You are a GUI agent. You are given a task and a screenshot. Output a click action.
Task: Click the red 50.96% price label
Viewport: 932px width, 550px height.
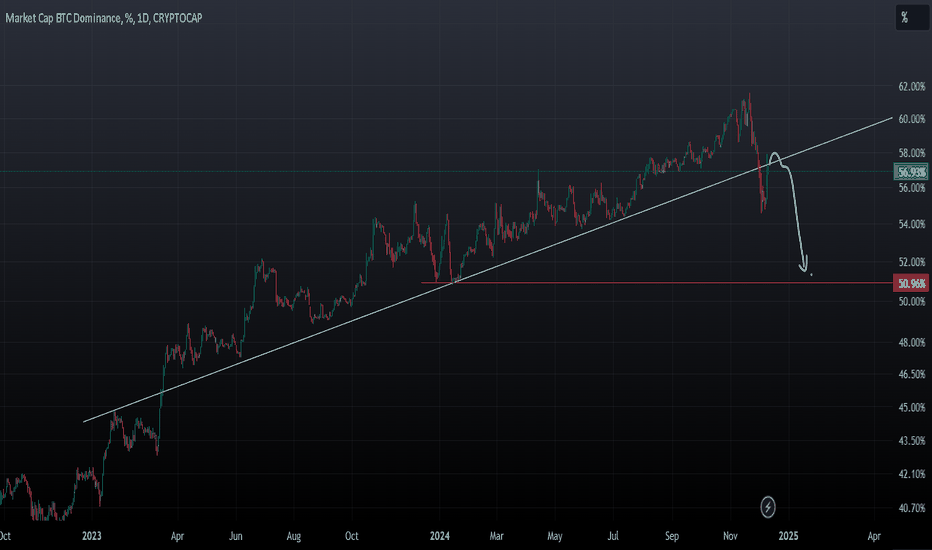(911, 283)
